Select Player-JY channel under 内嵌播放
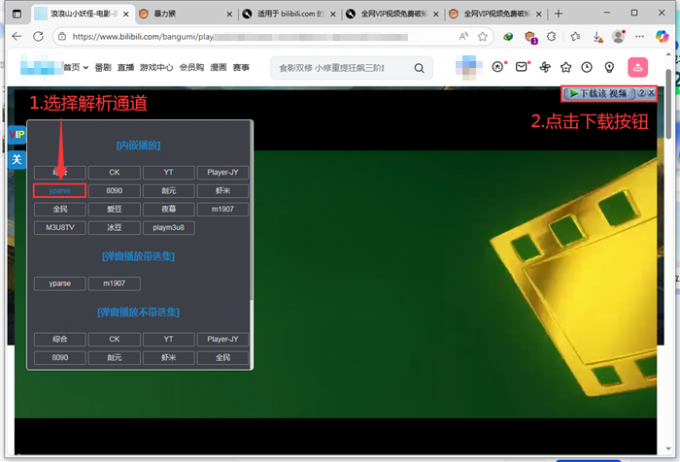Viewport: 680px width, 462px height. [x=223, y=172]
